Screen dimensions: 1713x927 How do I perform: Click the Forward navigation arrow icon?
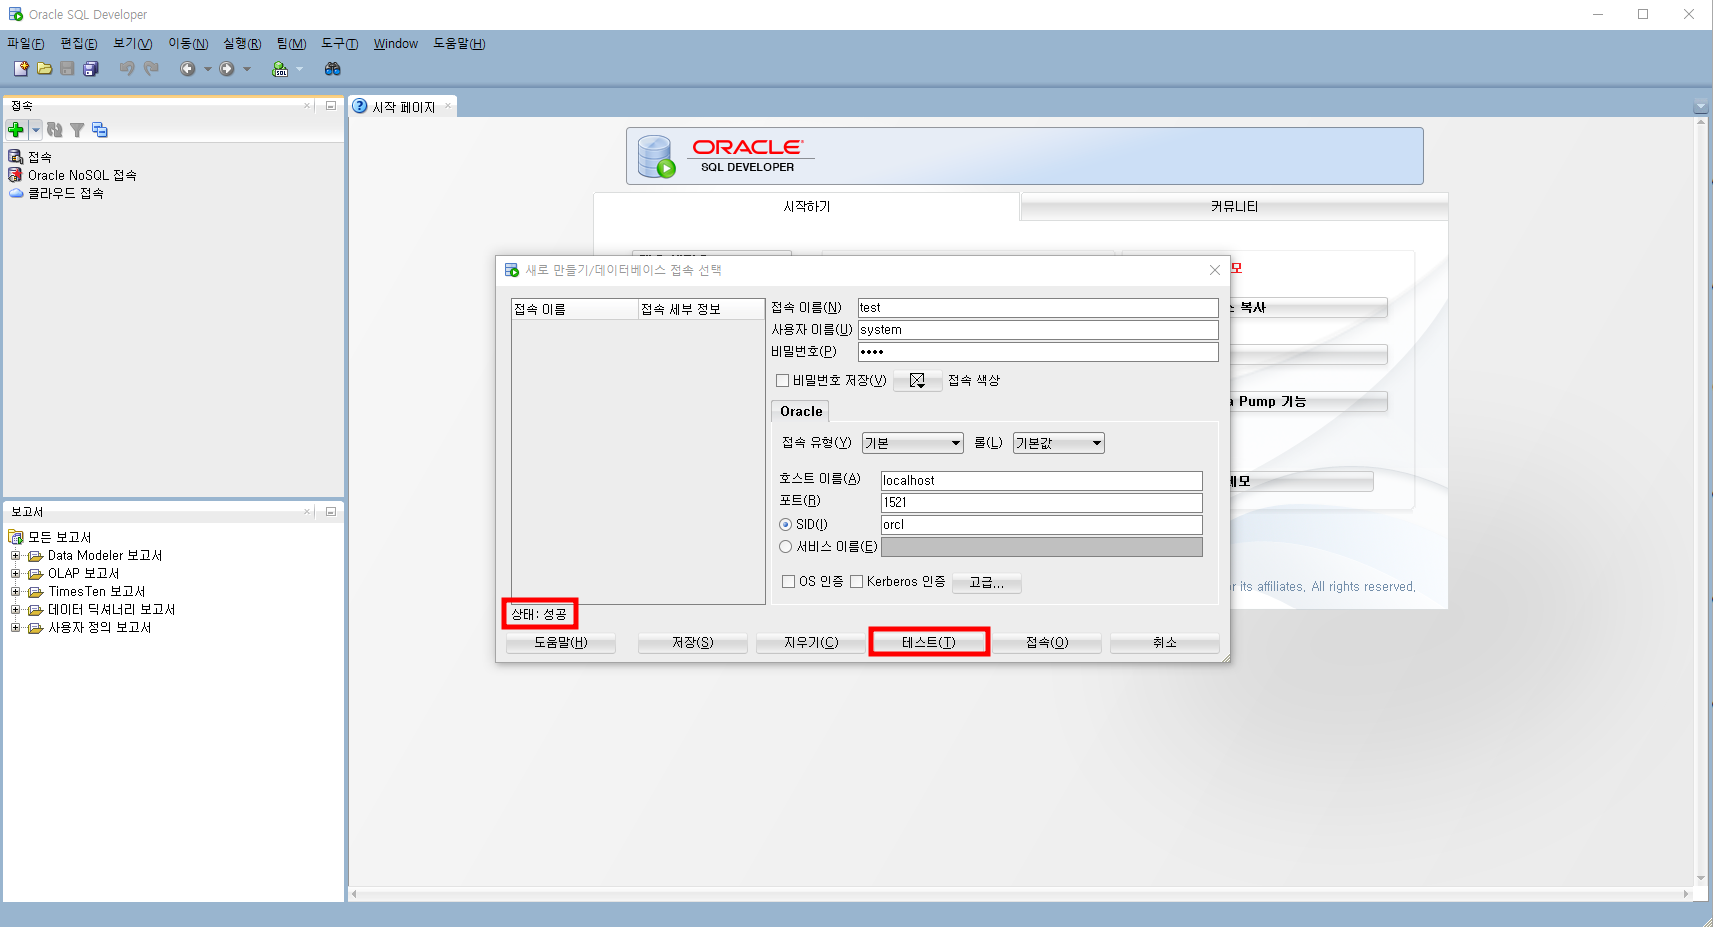[227, 68]
